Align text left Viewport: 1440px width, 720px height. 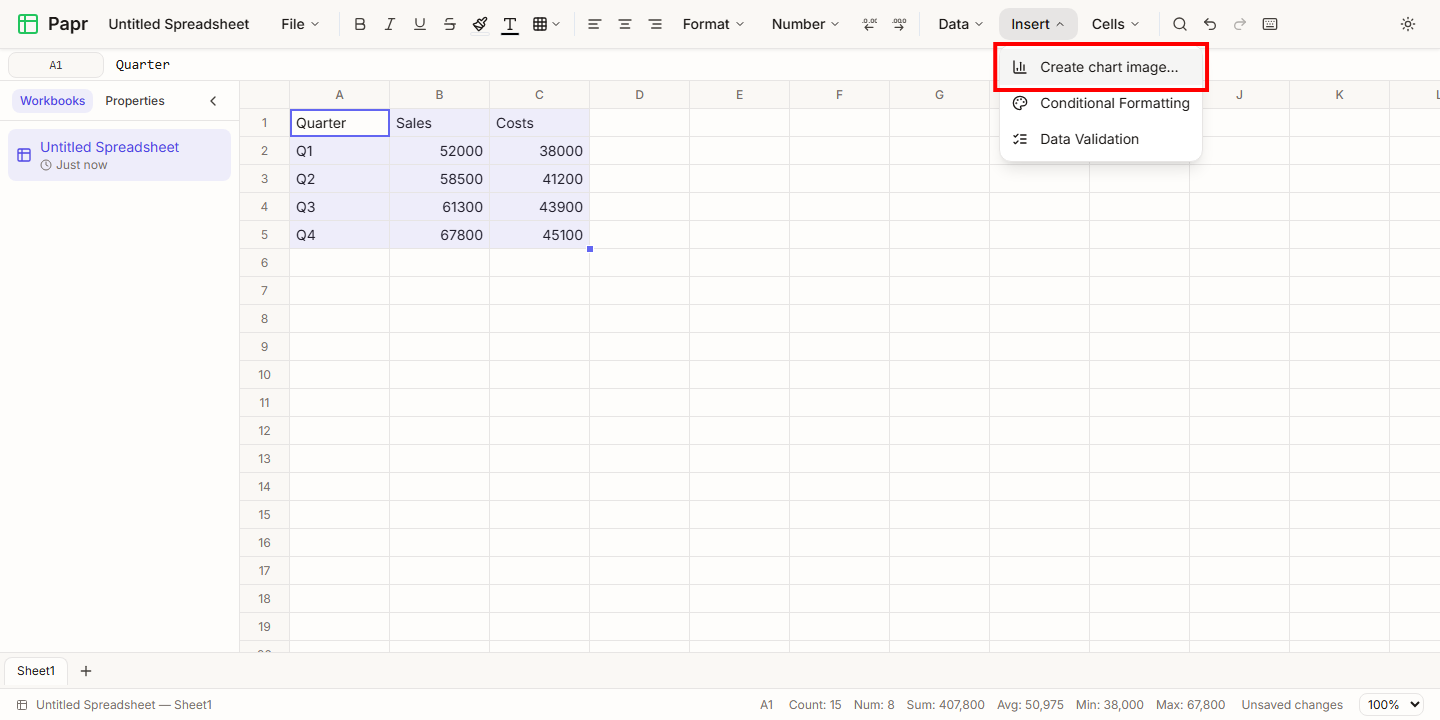tap(595, 24)
